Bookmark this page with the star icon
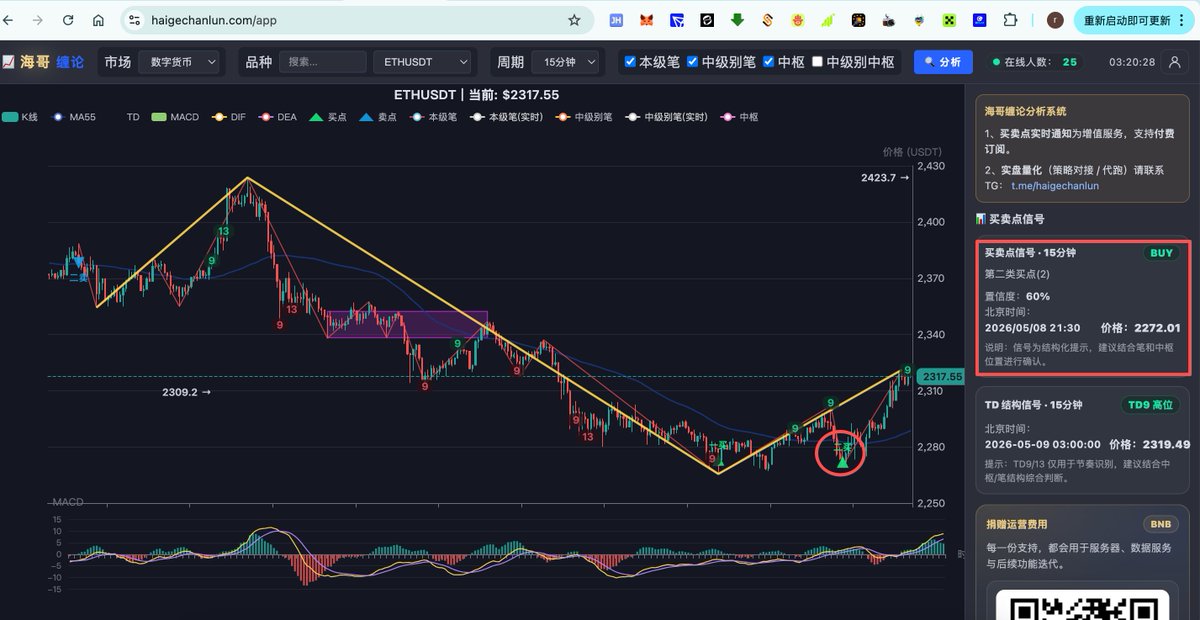The width and height of the screenshot is (1200, 620). pyautogui.click(x=574, y=20)
